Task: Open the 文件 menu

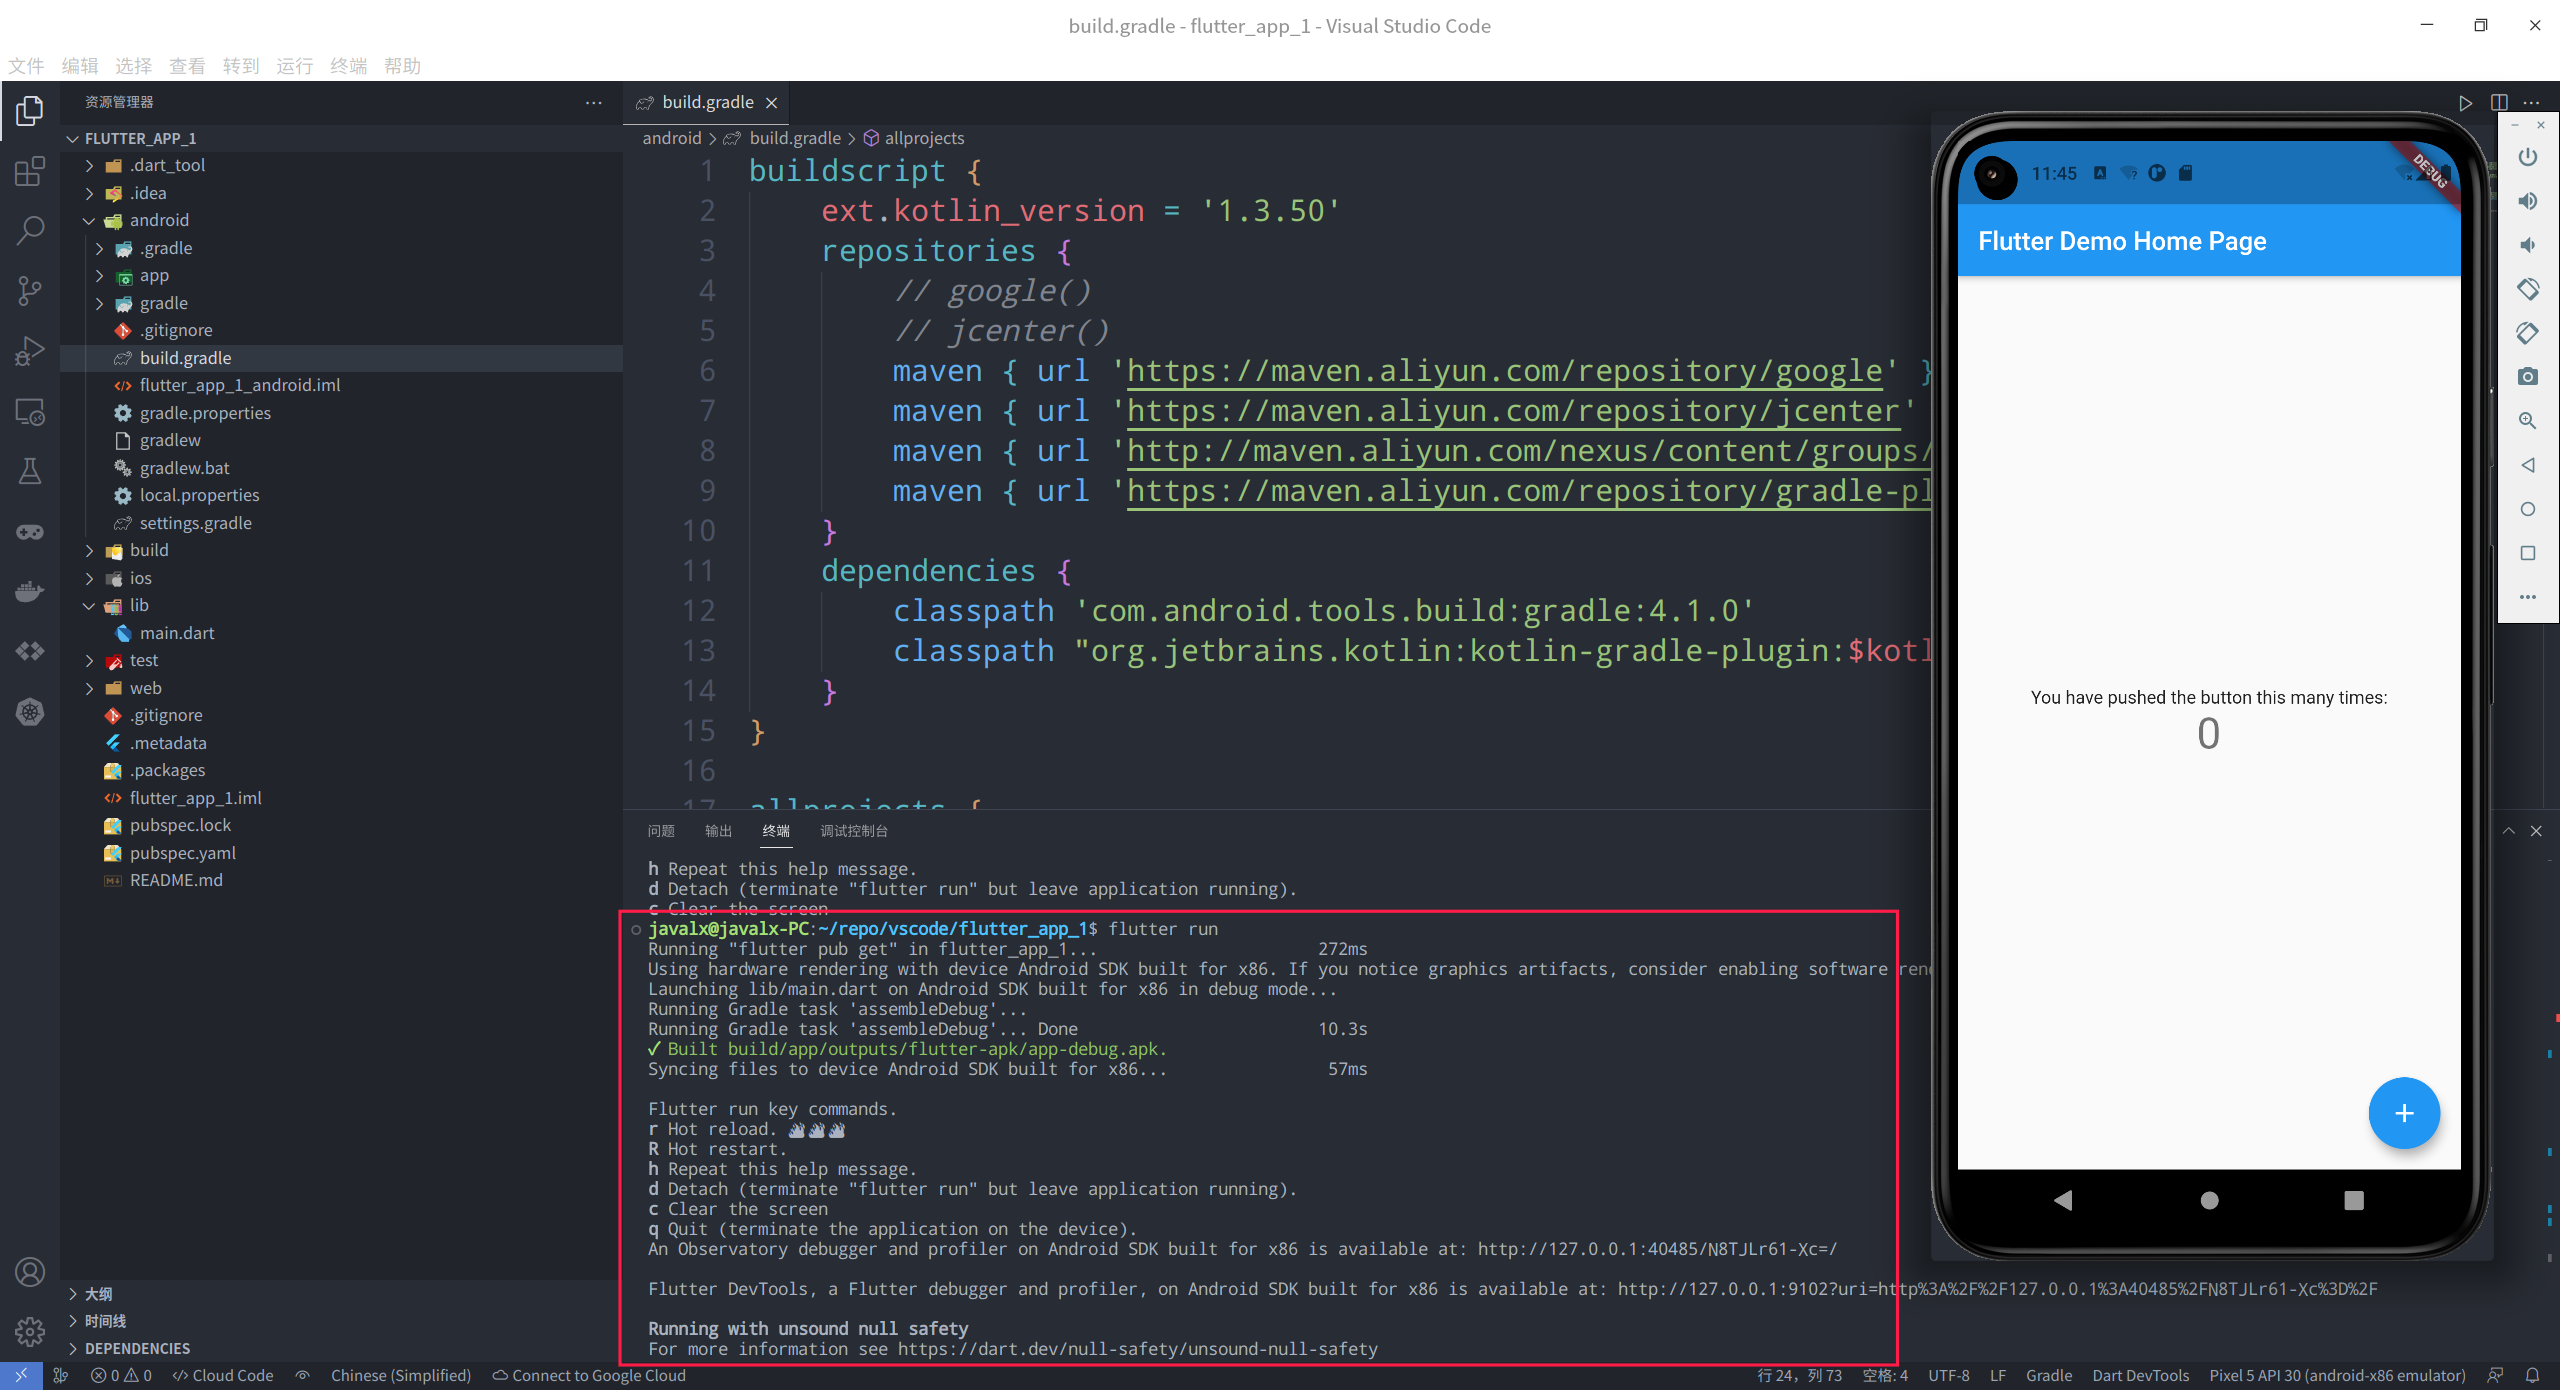Action: click(26, 66)
